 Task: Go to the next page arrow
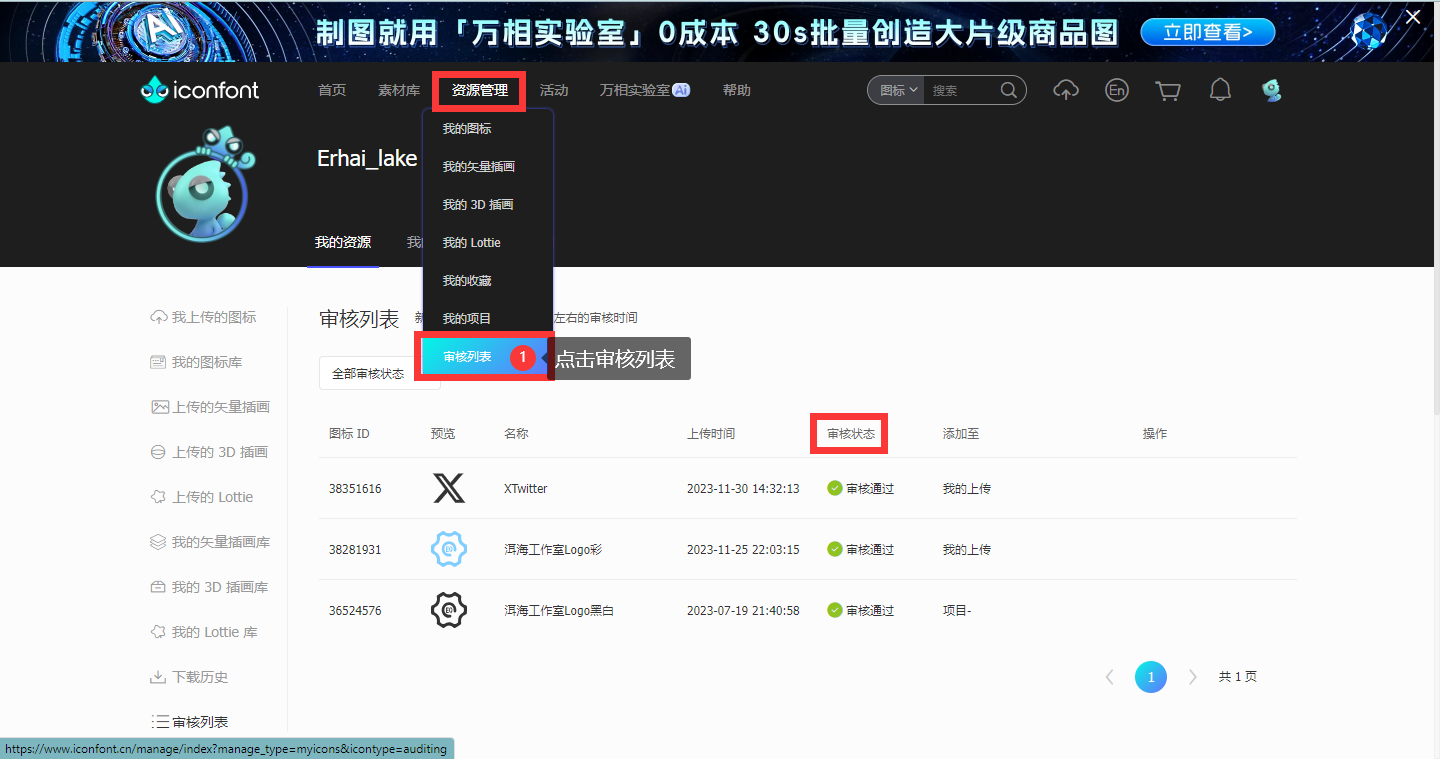click(x=1192, y=677)
